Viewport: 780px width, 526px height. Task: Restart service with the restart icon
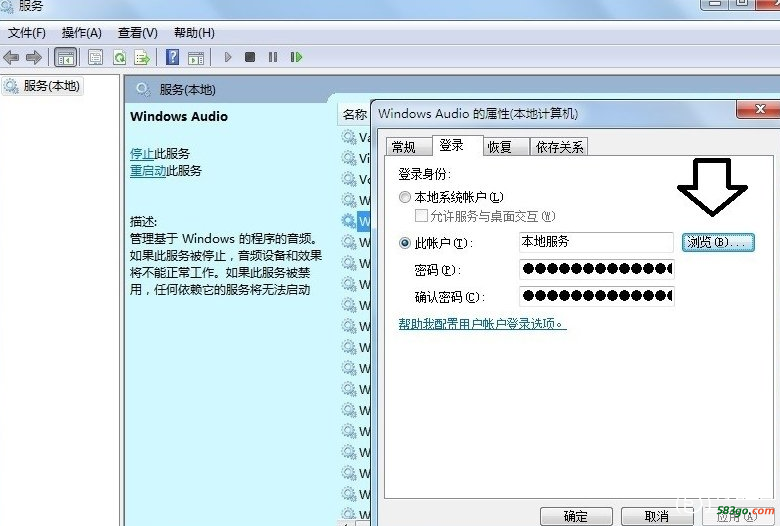[296, 57]
